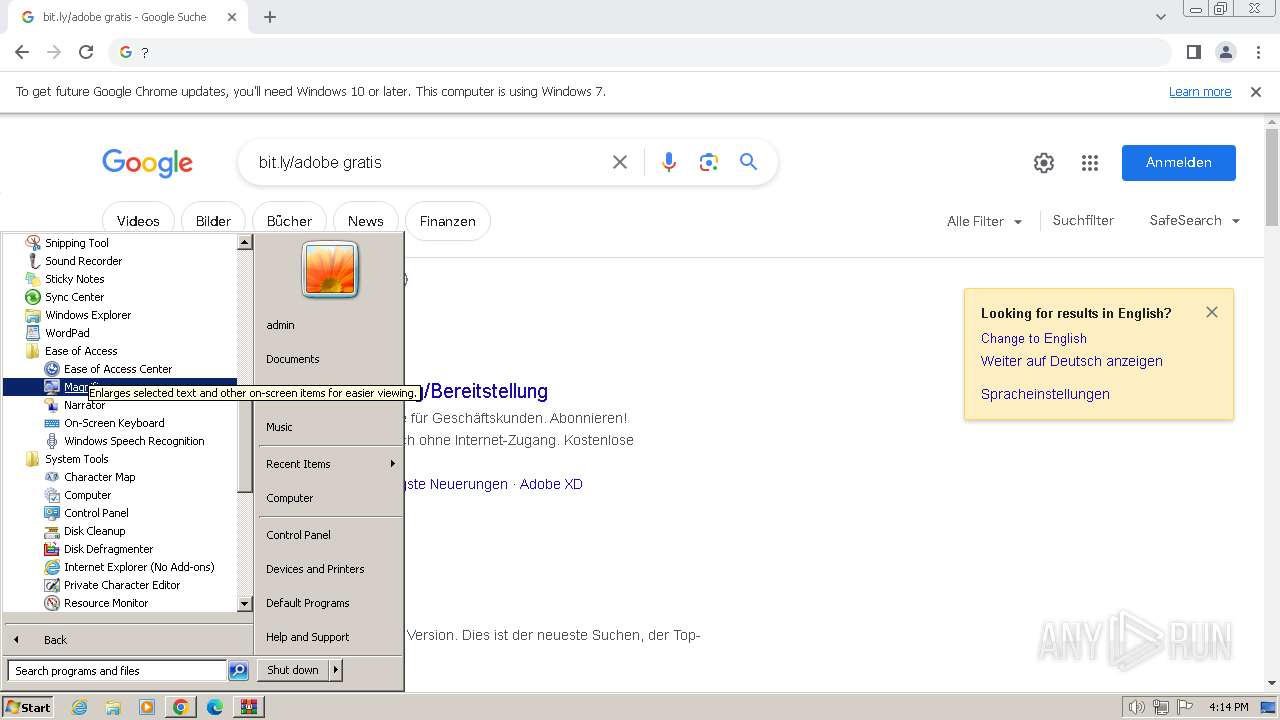Click the voice search microphone icon

(x=669, y=162)
